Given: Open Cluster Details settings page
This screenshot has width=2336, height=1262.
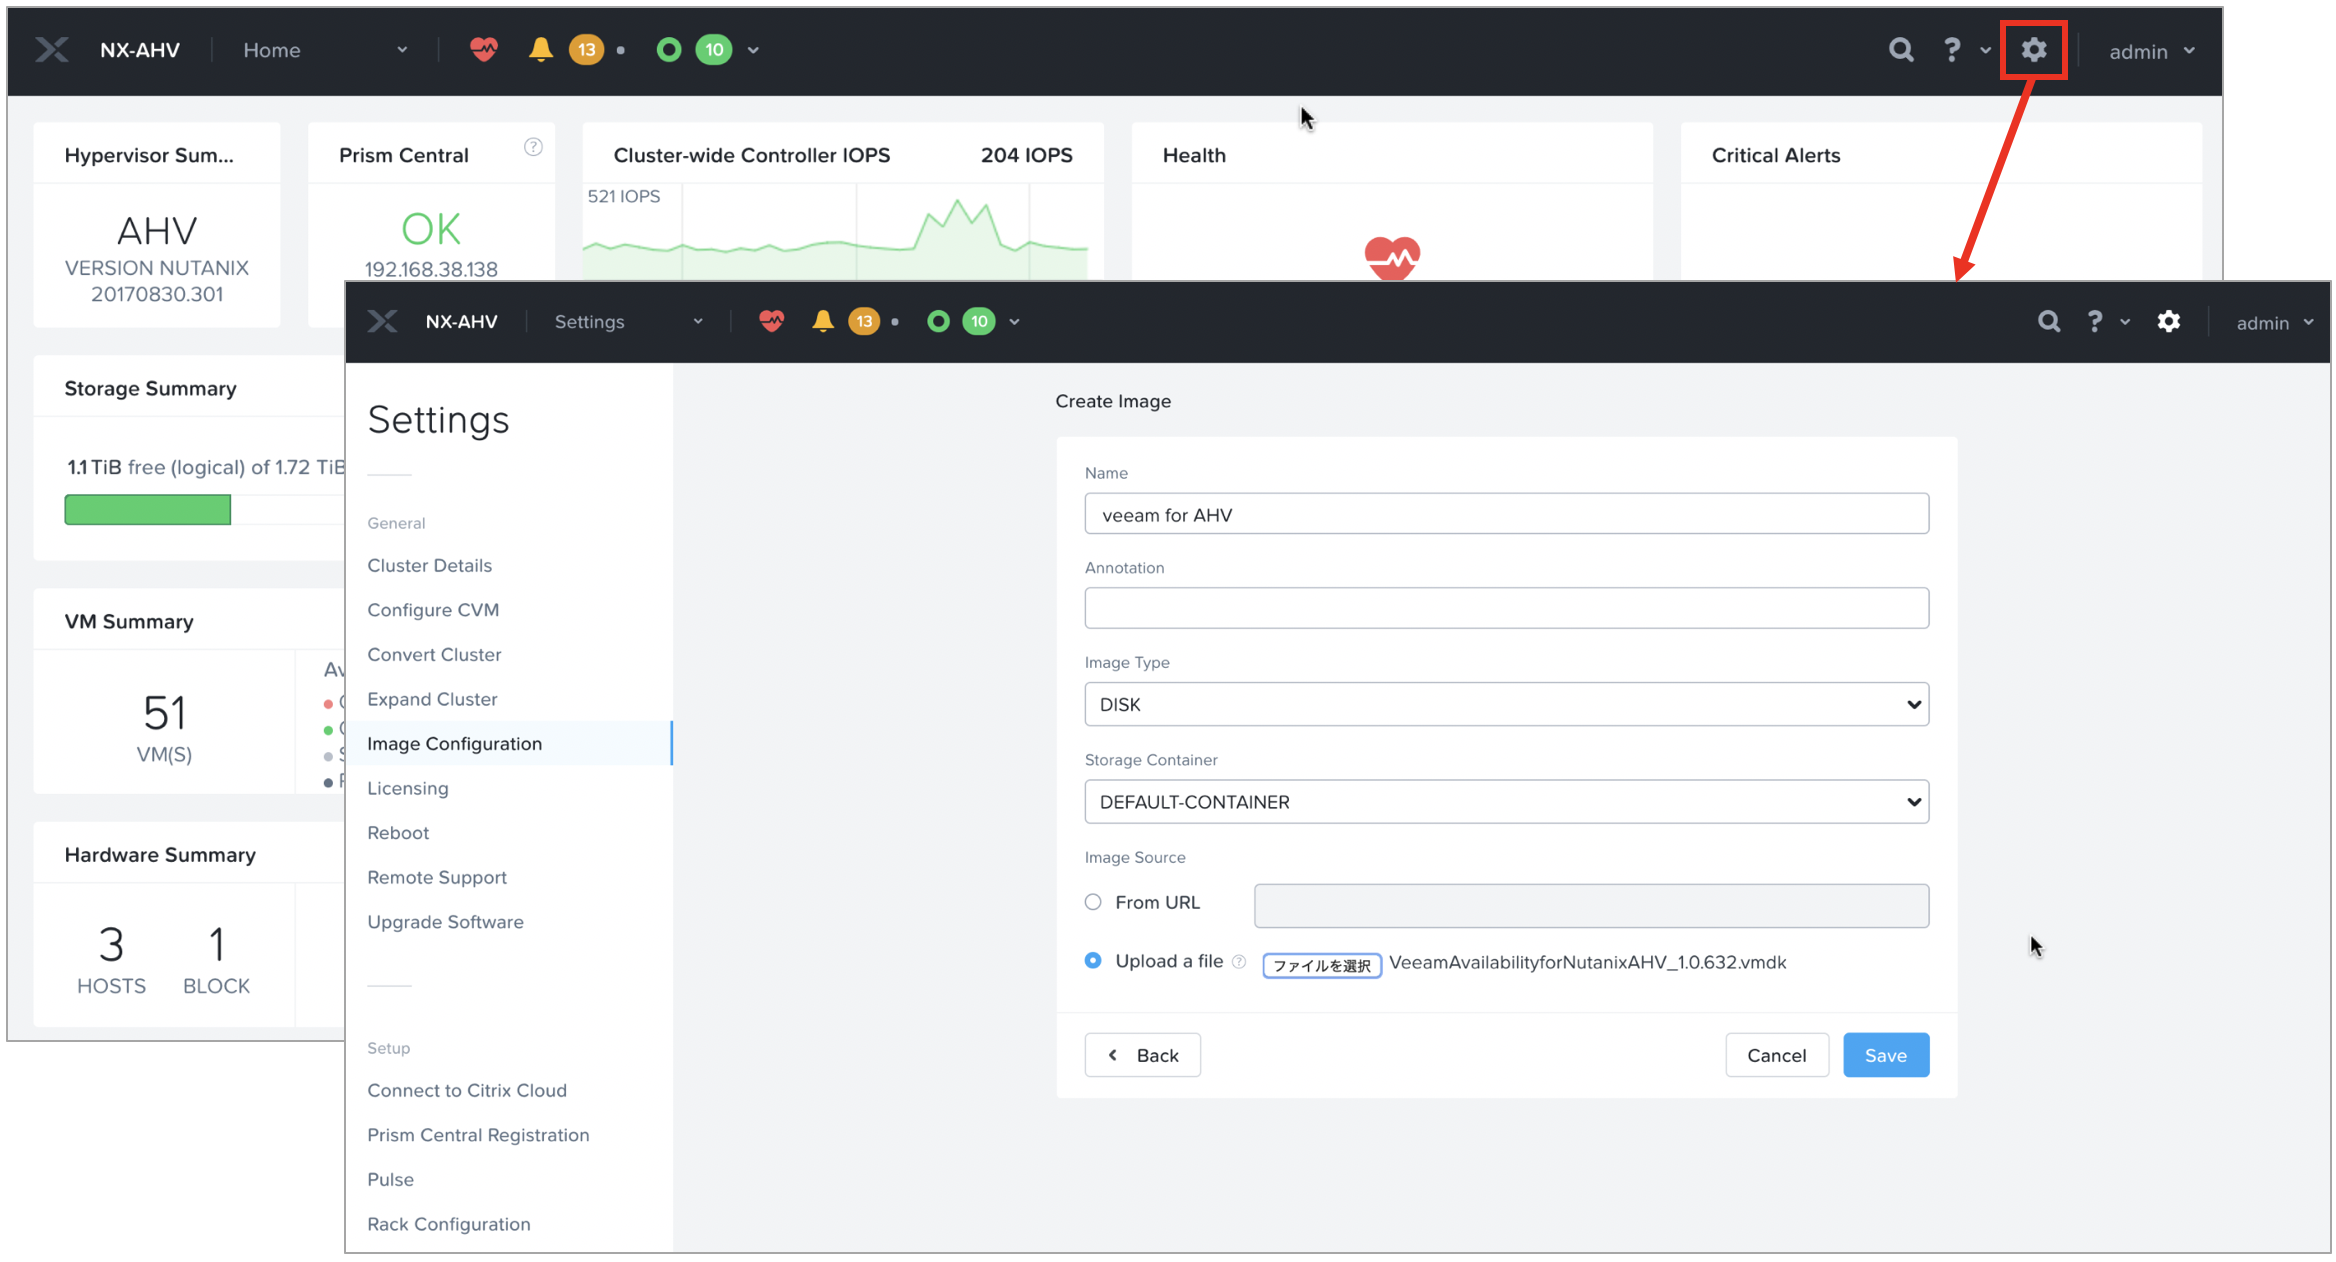Looking at the screenshot, I should (430, 565).
